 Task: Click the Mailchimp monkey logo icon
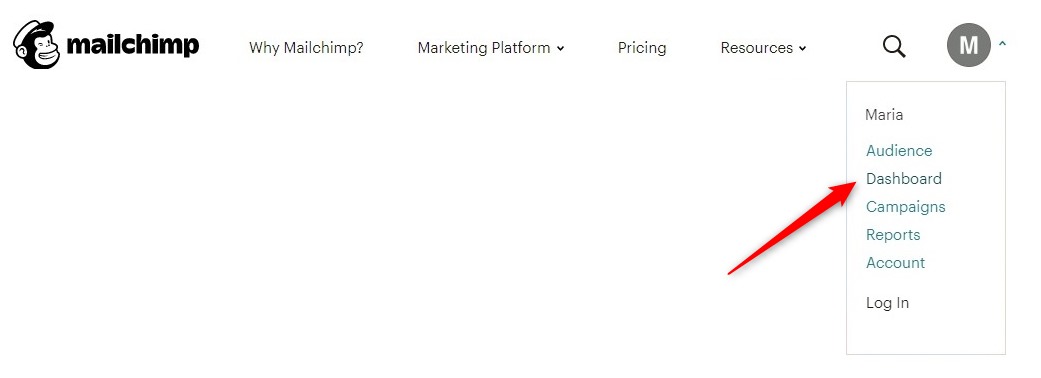click(37, 45)
